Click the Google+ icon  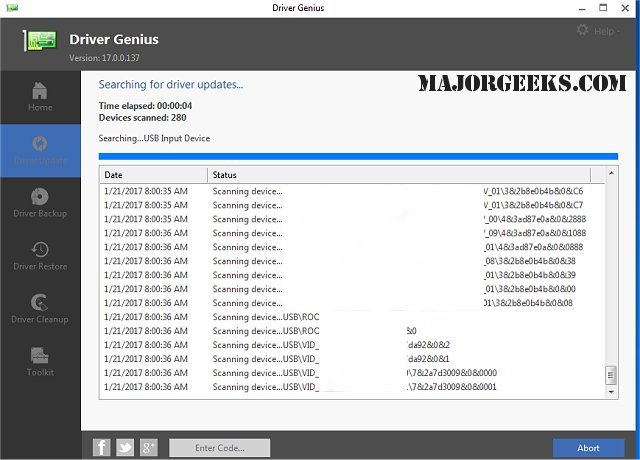[x=149, y=447]
